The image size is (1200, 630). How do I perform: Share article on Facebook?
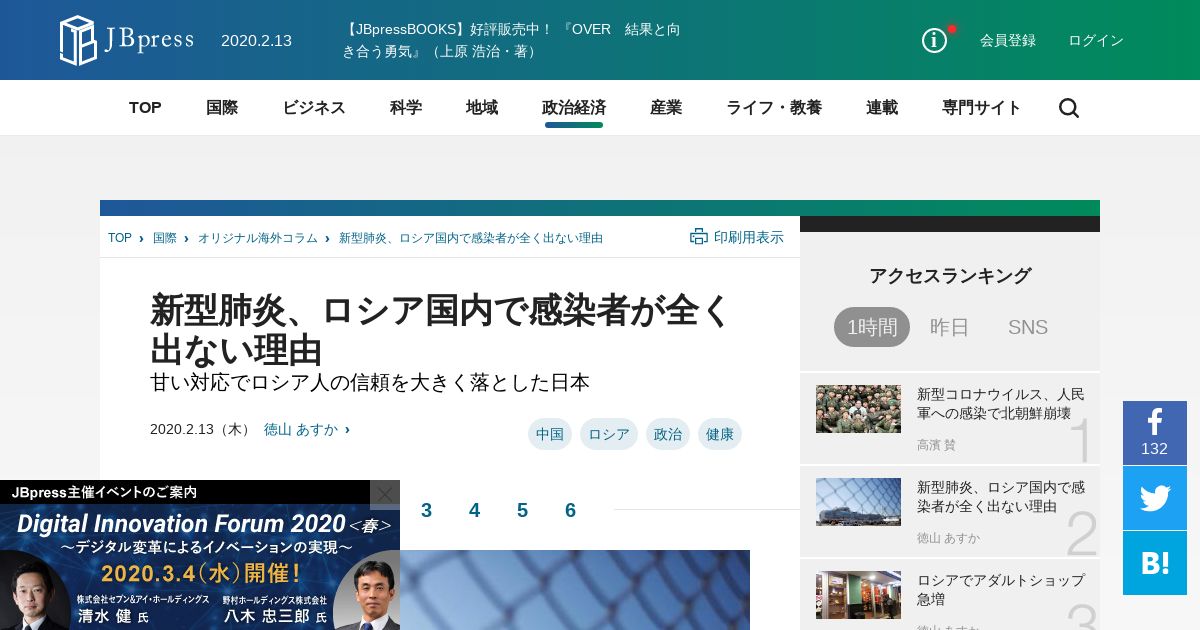pos(1155,433)
